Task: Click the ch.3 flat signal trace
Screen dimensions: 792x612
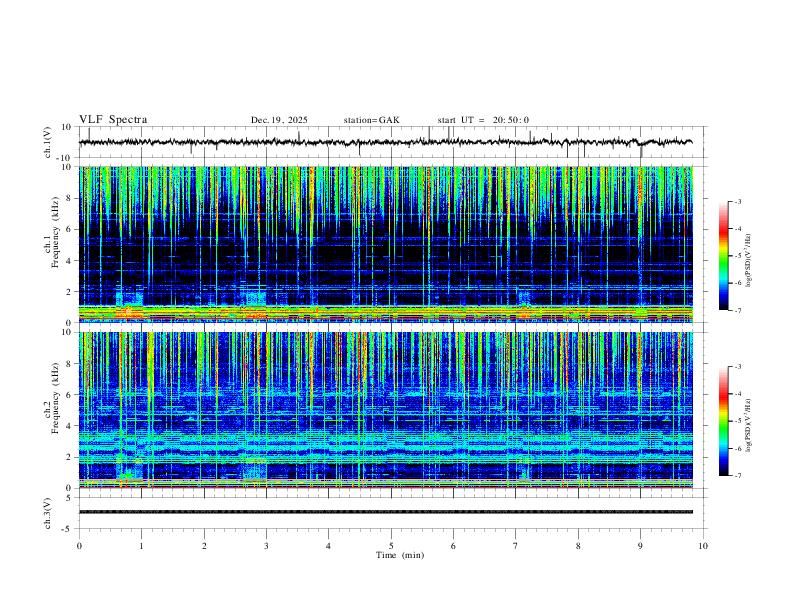Action: [x=386, y=512]
